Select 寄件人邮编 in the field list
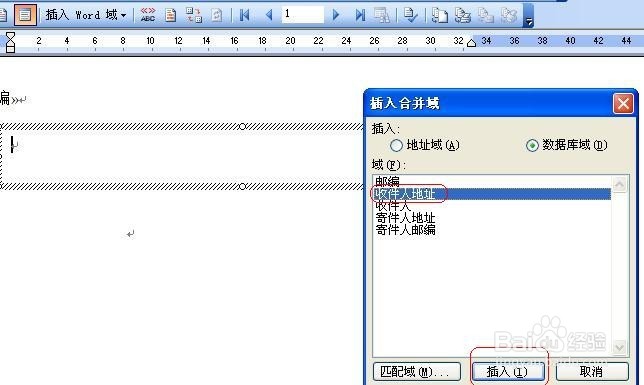This screenshot has width=644, height=385. tap(491, 230)
